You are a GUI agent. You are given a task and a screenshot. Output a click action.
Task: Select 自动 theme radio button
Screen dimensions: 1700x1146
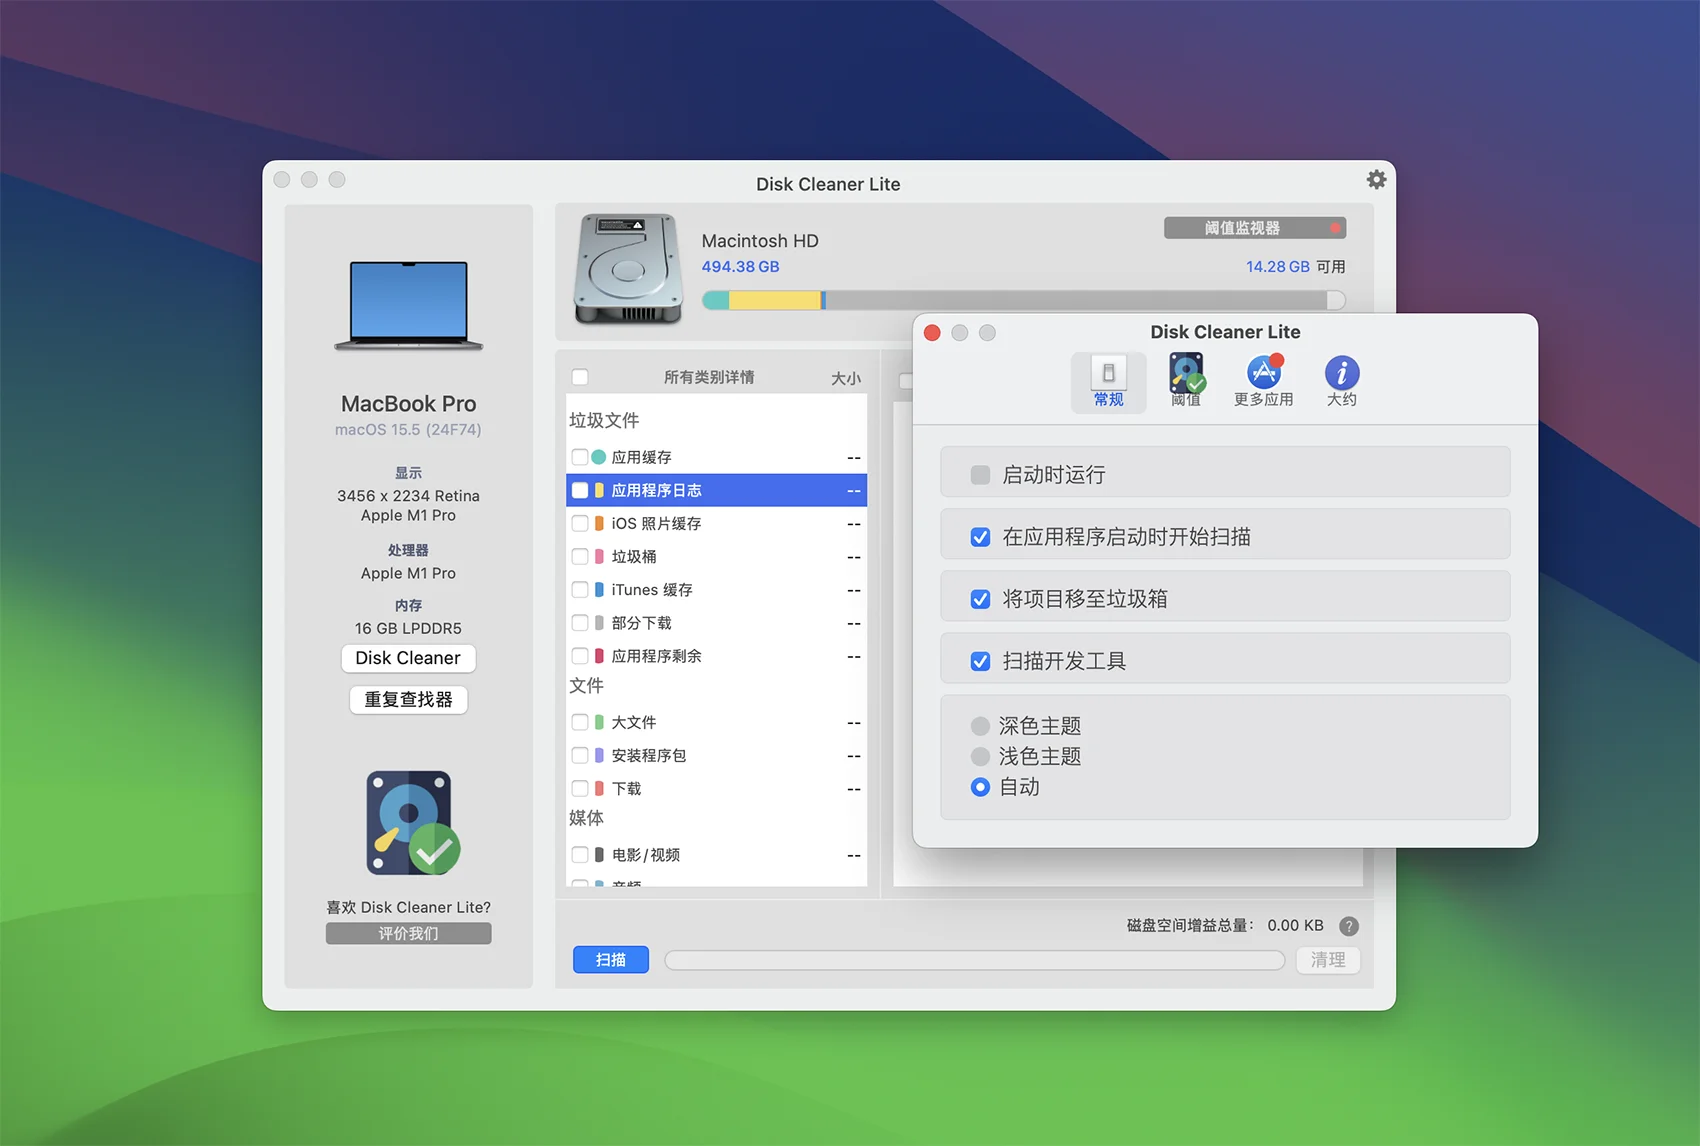[x=980, y=787]
